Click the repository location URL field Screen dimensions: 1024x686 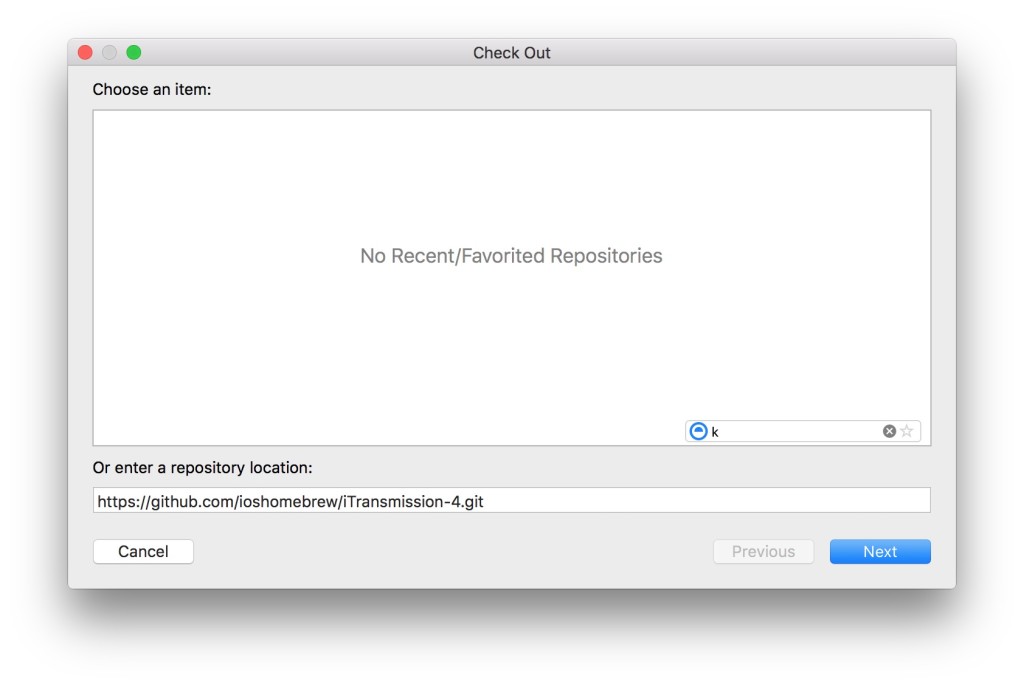click(511, 500)
